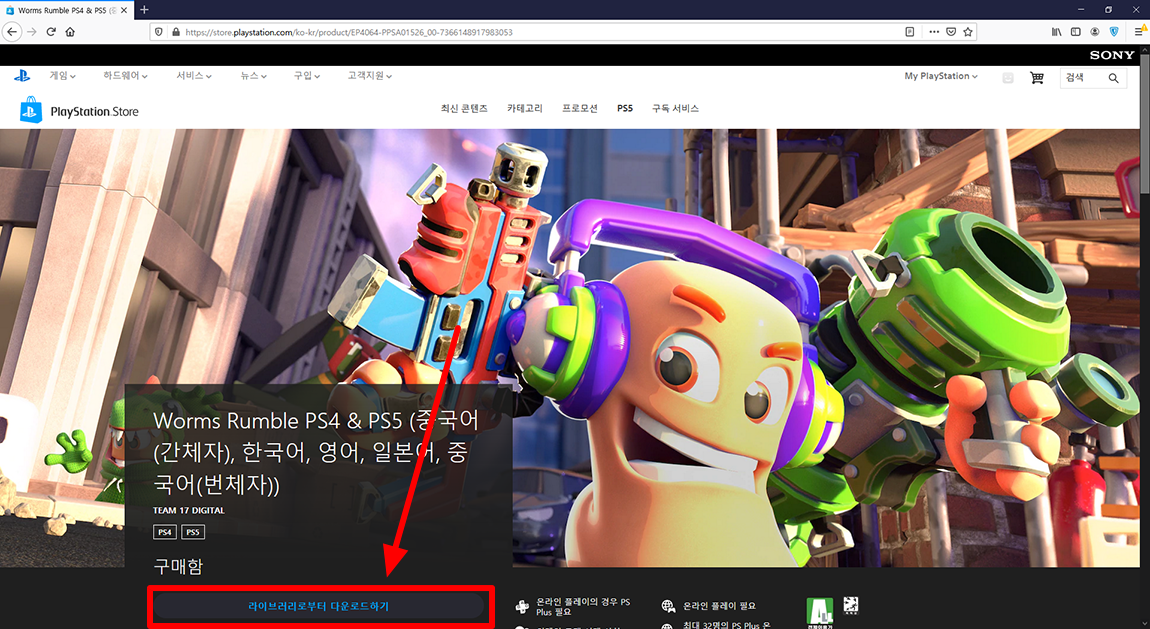
Task: Click the PlayStation Store bag logo
Action: click(30, 109)
